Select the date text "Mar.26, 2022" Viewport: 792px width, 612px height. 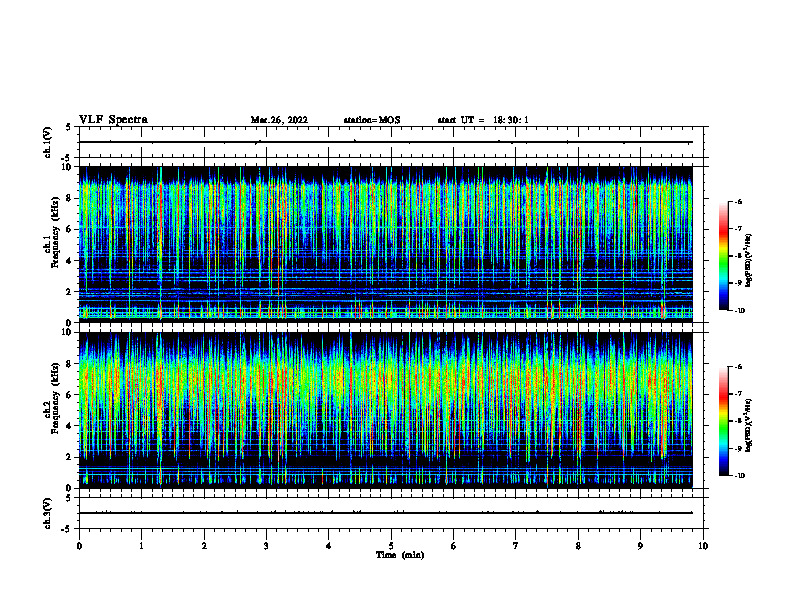279,120
